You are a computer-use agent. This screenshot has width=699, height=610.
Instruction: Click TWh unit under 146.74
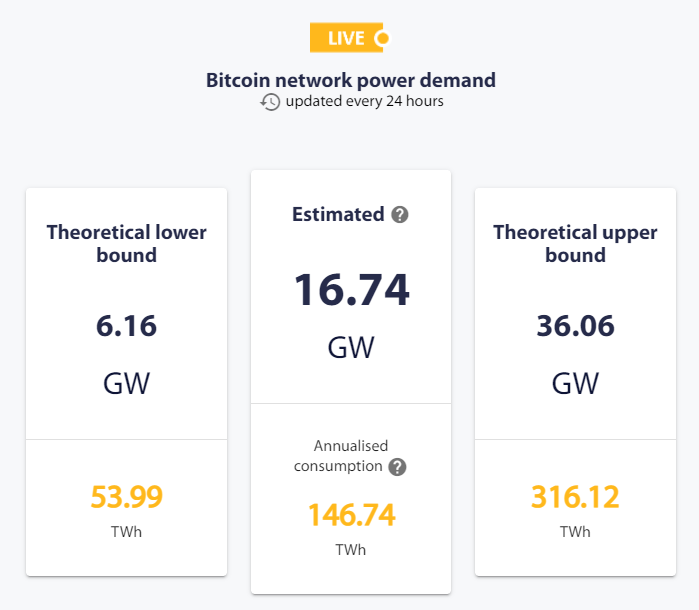pos(351,550)
